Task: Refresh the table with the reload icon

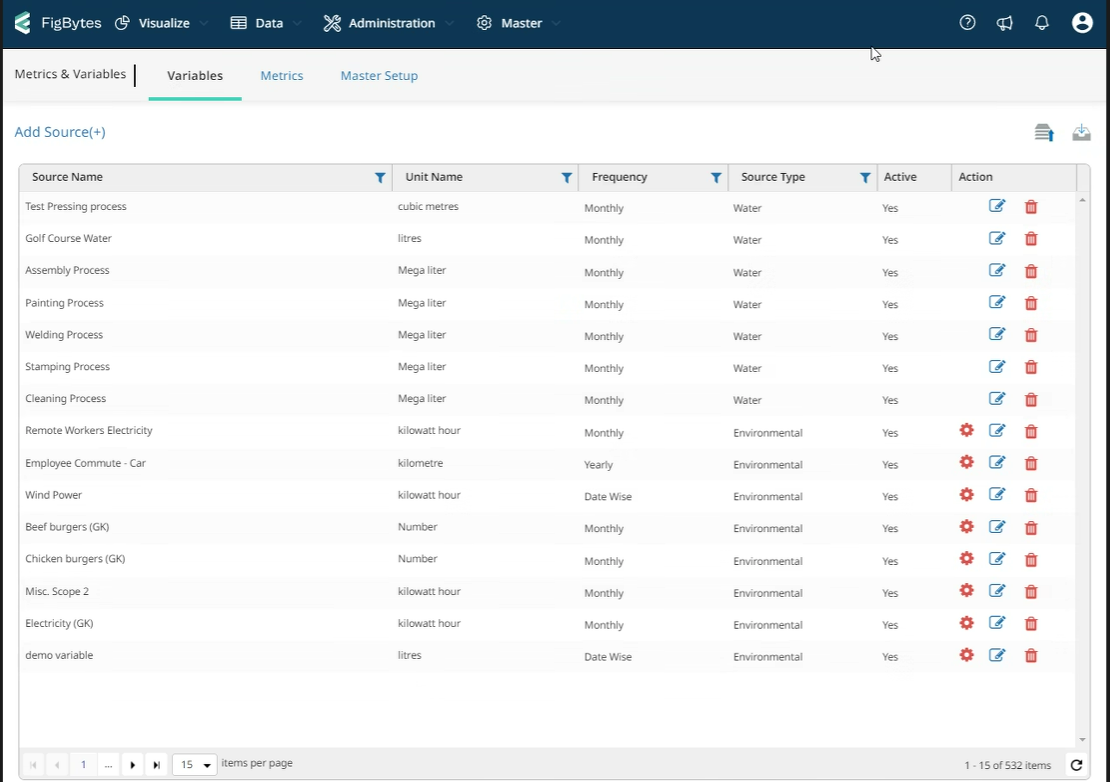Action: (1077, 763)
